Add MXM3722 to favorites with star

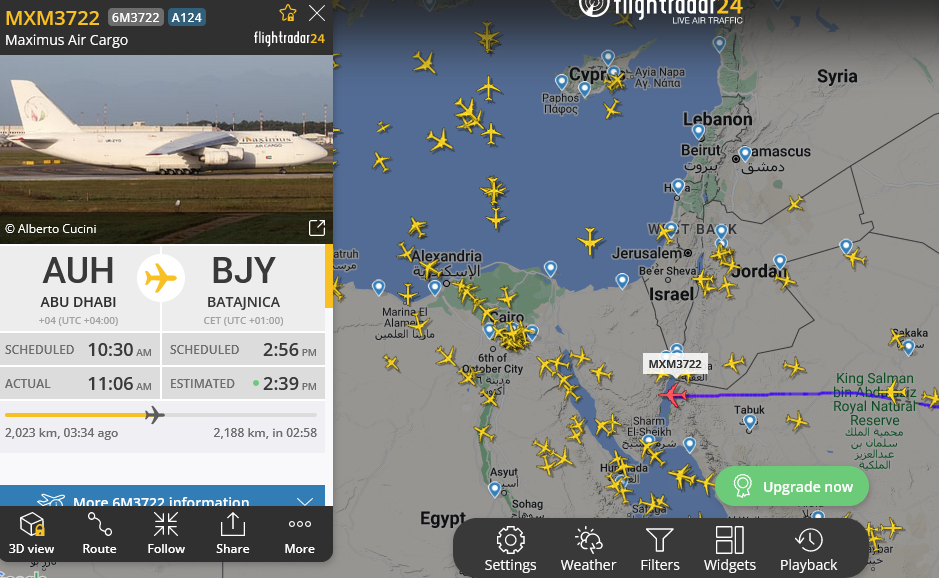[287, 13]
